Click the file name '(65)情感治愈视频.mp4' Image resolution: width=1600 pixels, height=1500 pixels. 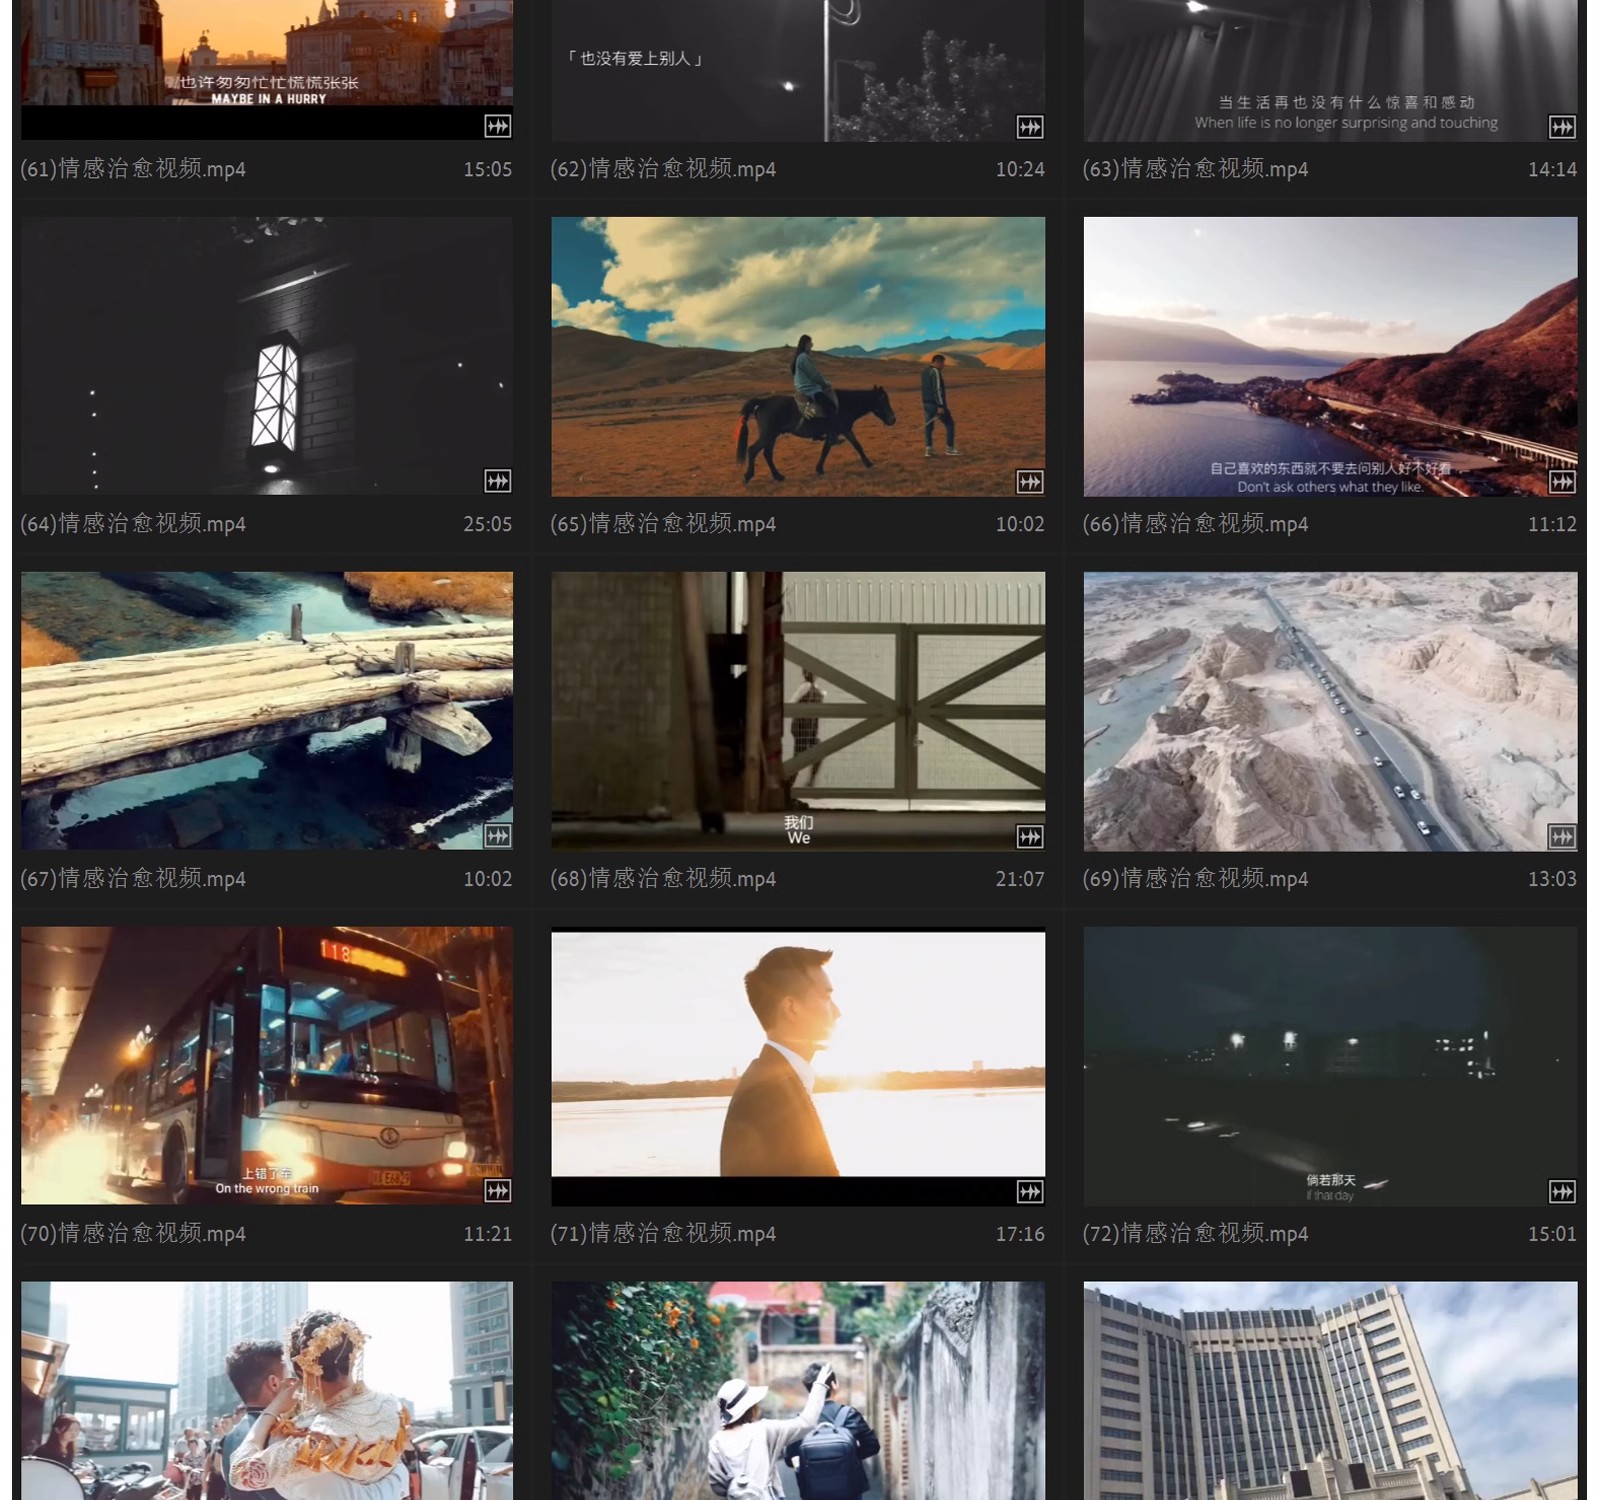[663, 524]
